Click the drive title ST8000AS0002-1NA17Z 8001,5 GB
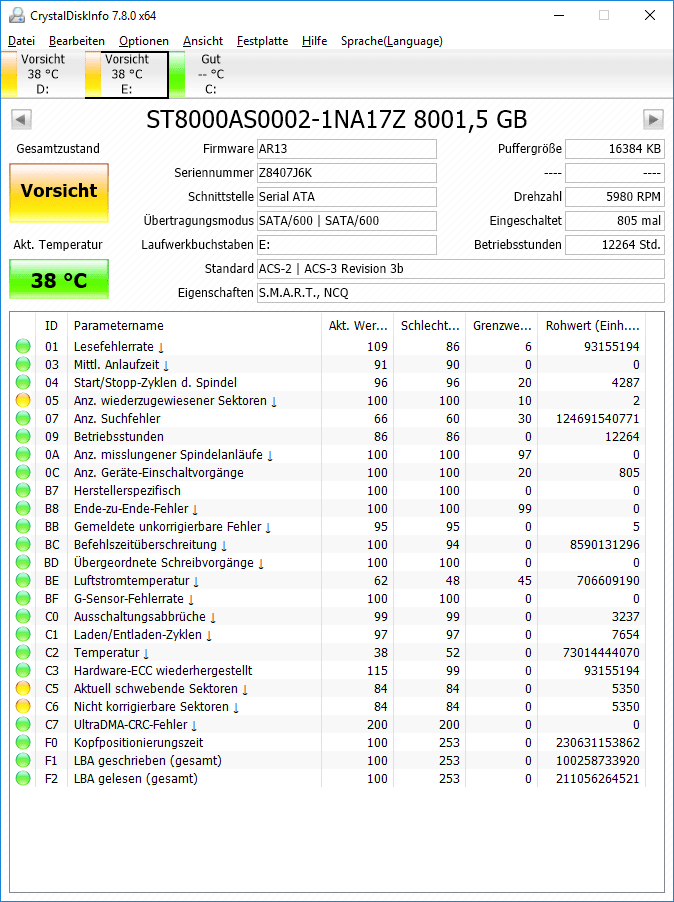The width and height of the screenshot is (674, 902). (336, 120)
